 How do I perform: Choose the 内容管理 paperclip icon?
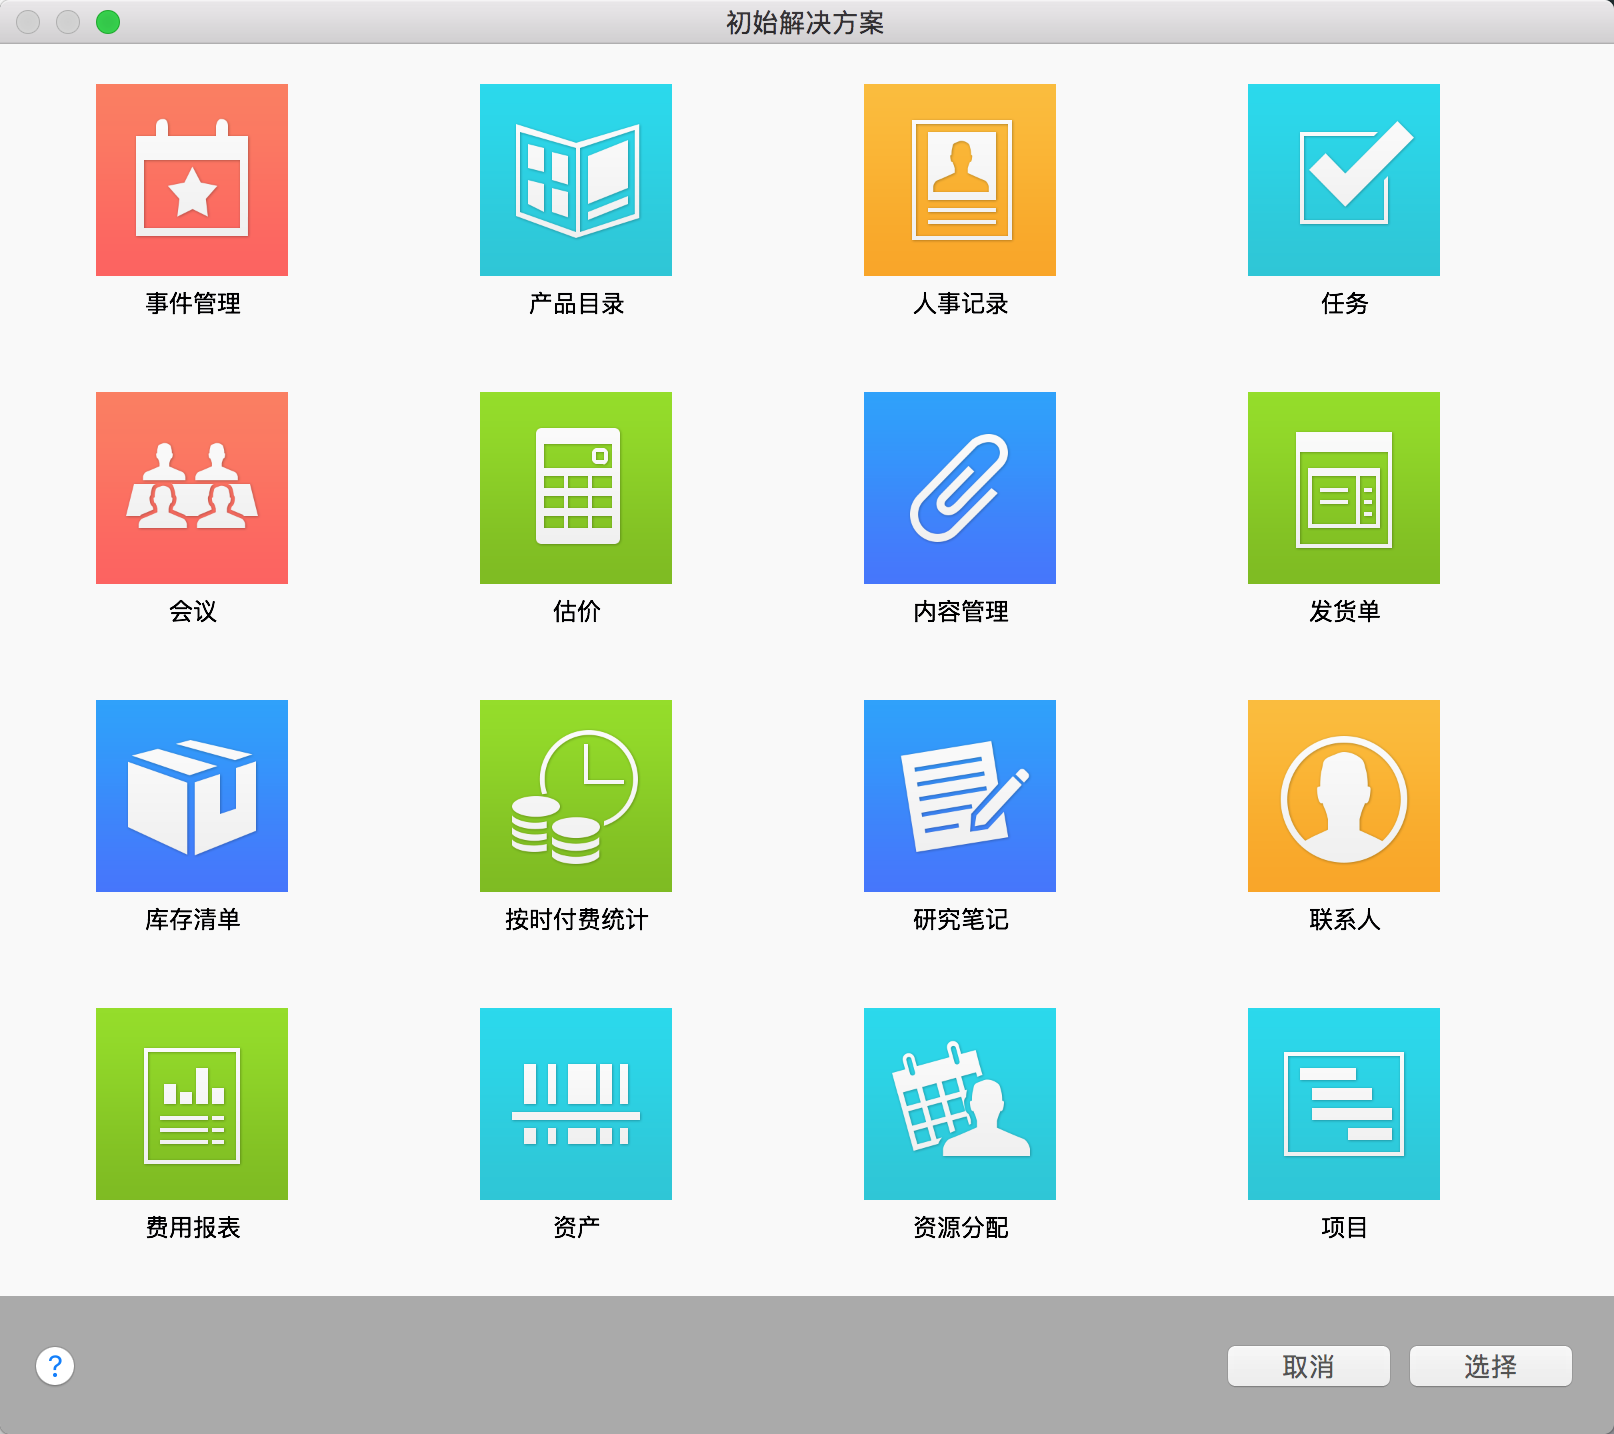[x=960, y=488]
